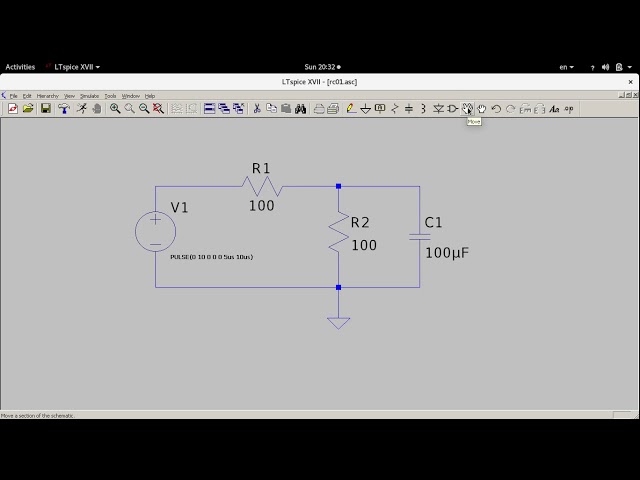Screen dimensions: 640x480
Task: Select the Place Resistor tool
Action: [x=395, y=109]
